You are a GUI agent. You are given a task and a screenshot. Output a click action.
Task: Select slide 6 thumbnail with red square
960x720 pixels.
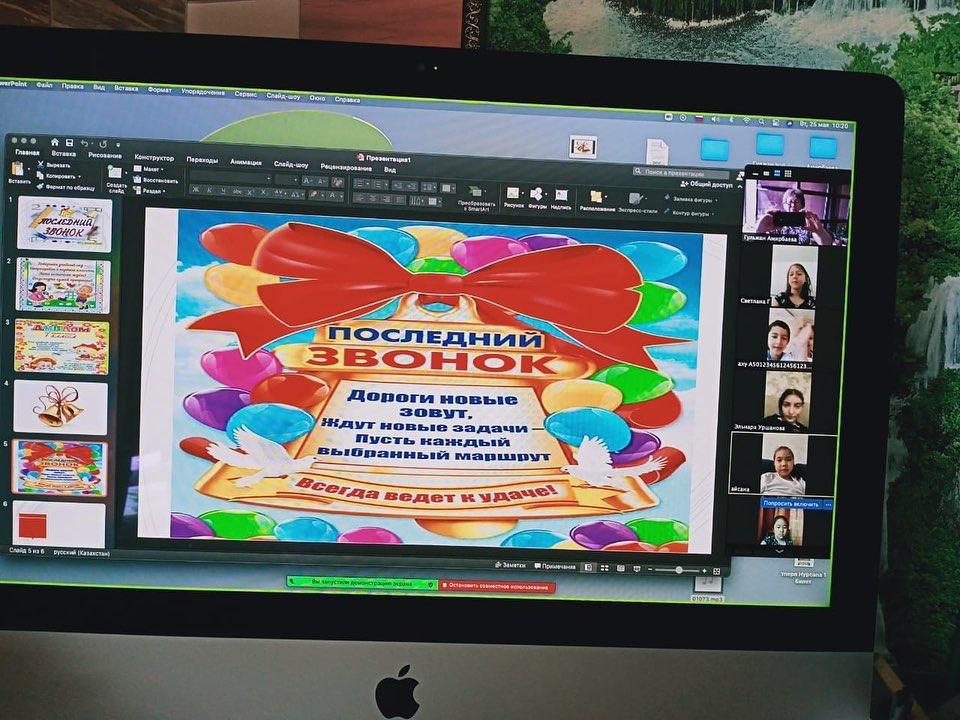(59, 525)
